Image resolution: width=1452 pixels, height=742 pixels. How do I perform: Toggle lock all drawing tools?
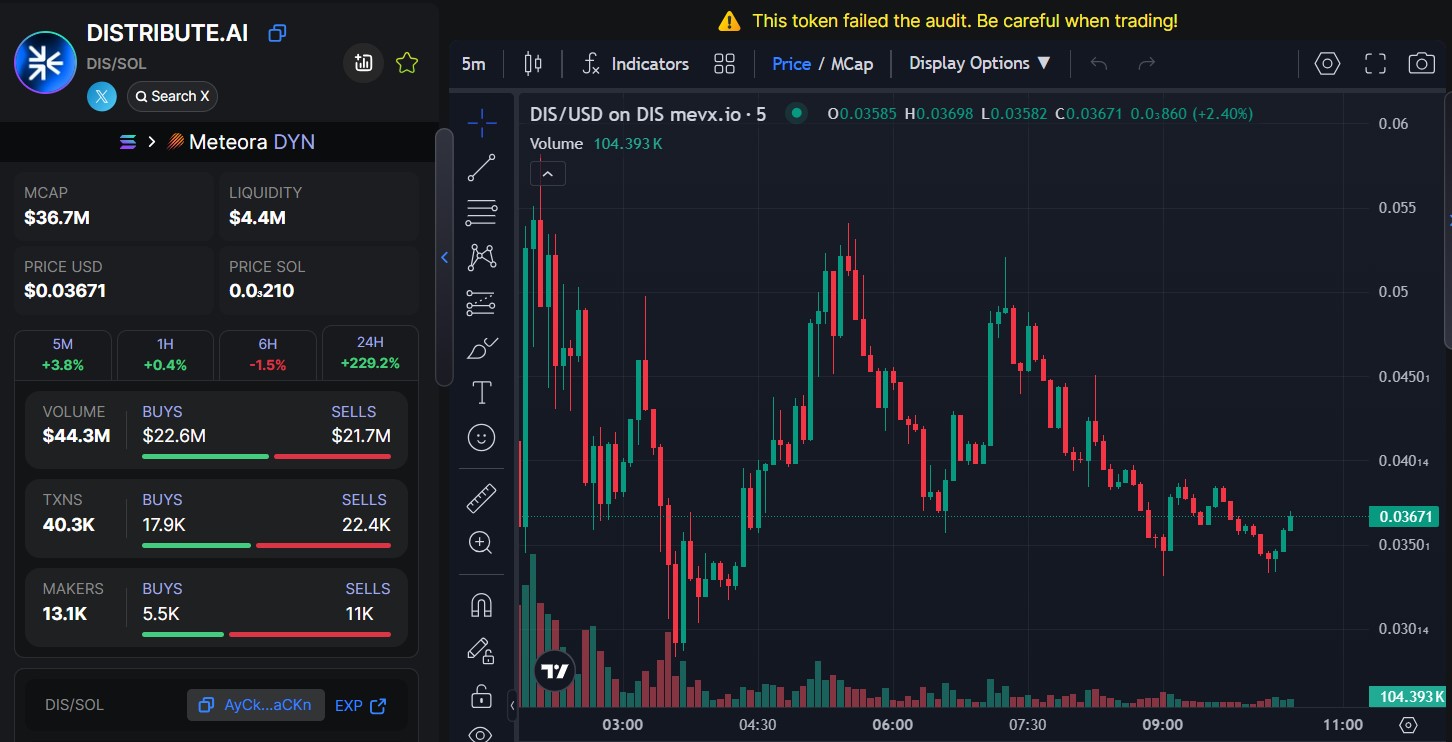click(x=482, y=696)
